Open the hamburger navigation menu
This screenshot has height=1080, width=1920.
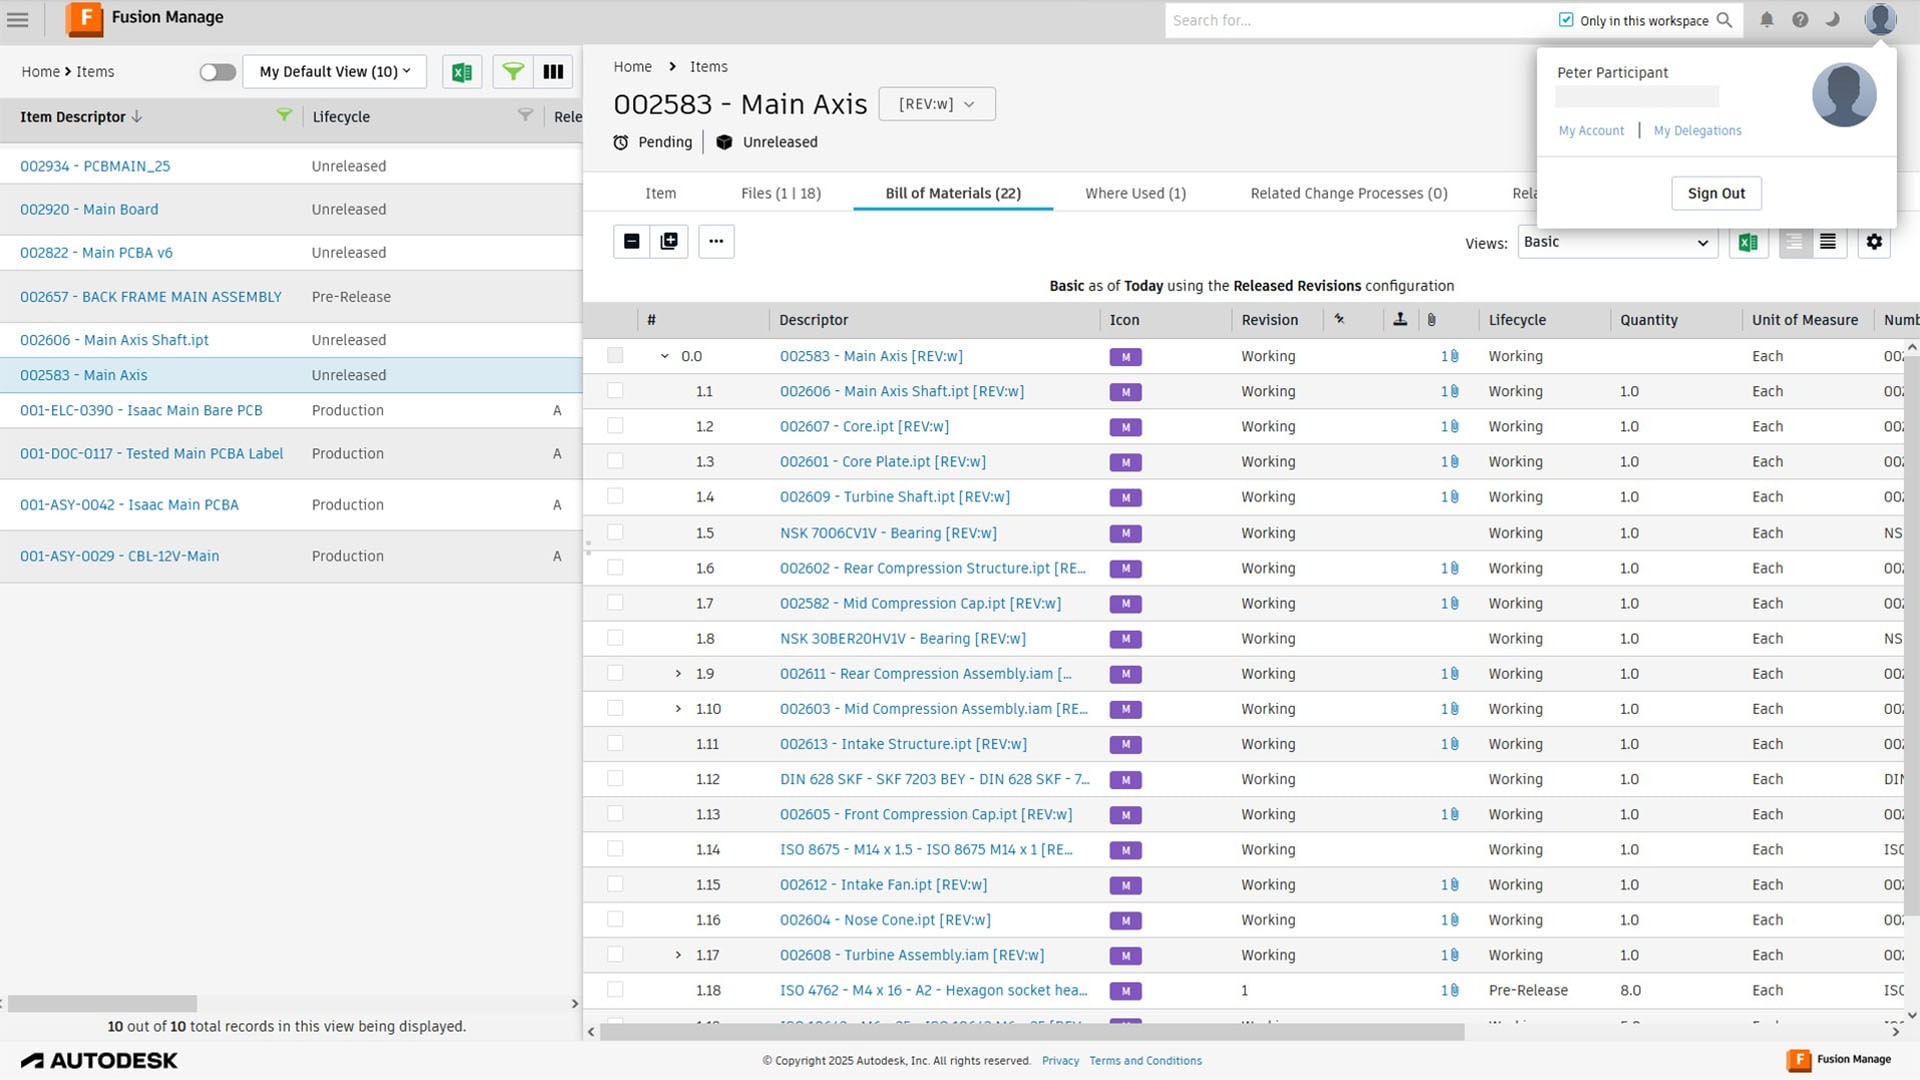coord(18,19)
